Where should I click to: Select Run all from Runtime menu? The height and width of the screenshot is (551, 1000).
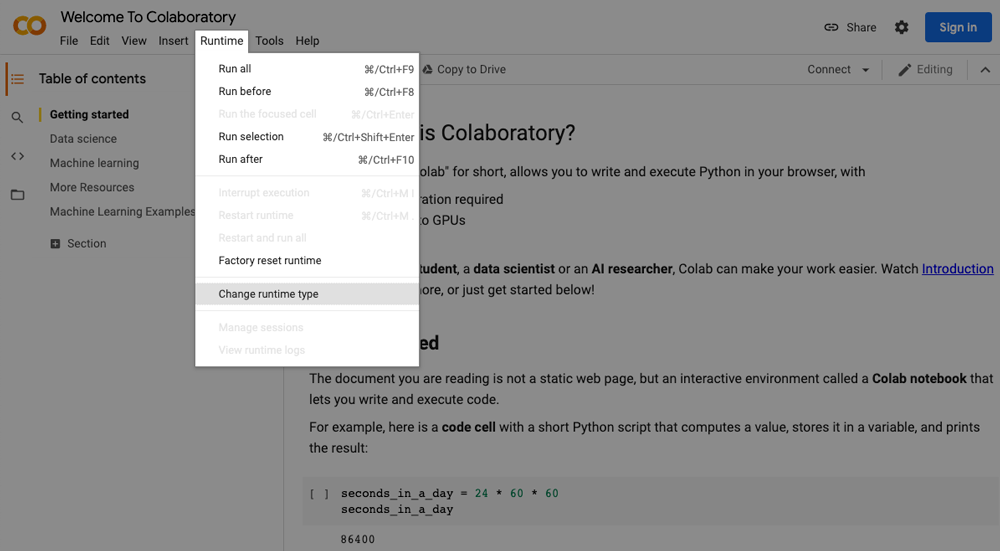click(x=307, y=69)
